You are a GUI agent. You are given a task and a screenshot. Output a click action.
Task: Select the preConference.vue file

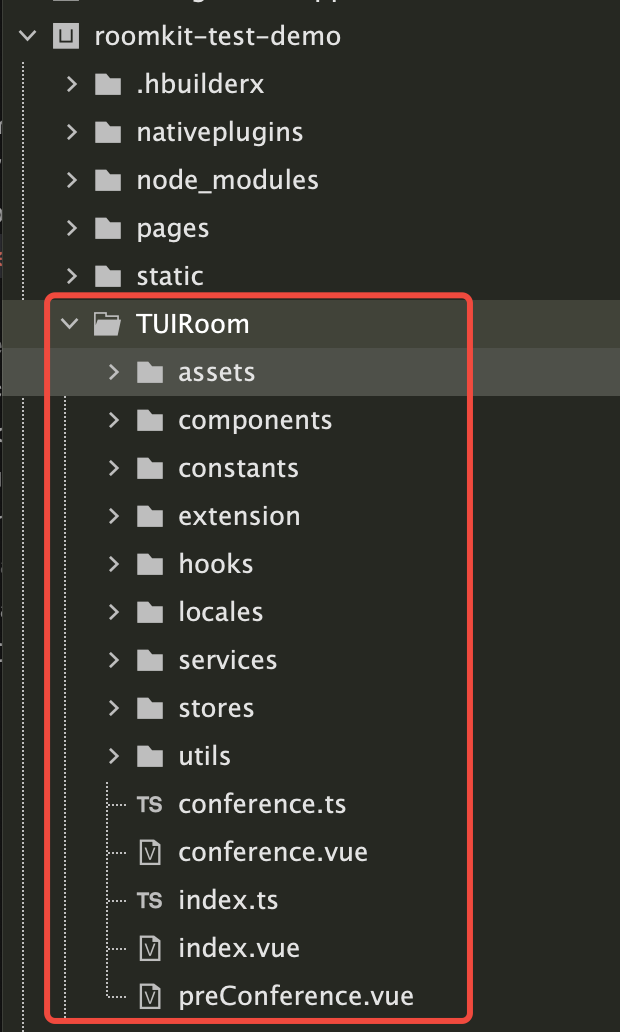click(295, 996)
